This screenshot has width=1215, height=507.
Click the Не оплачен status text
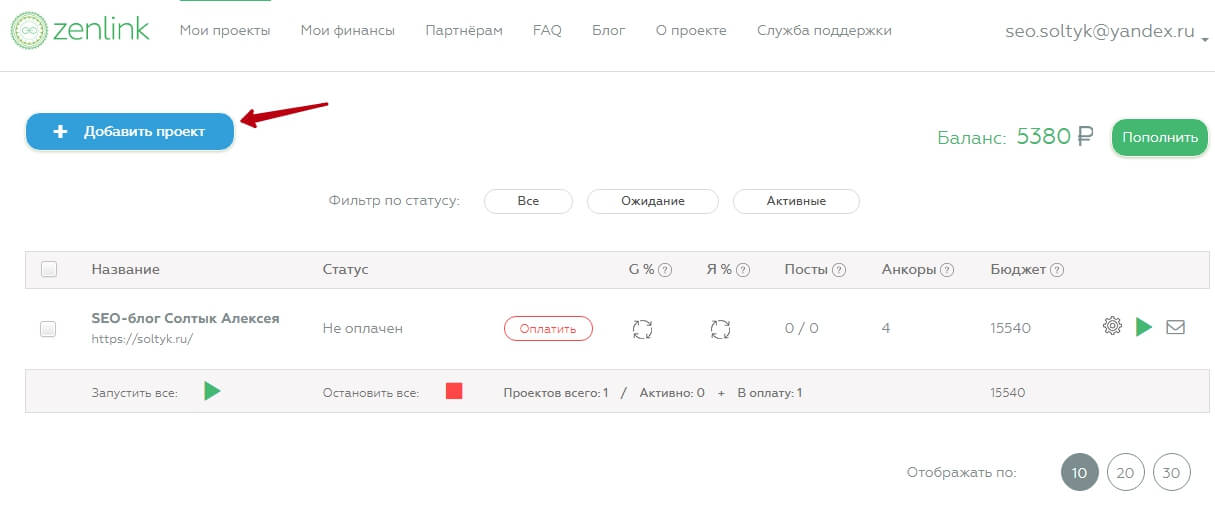[362, 328]
